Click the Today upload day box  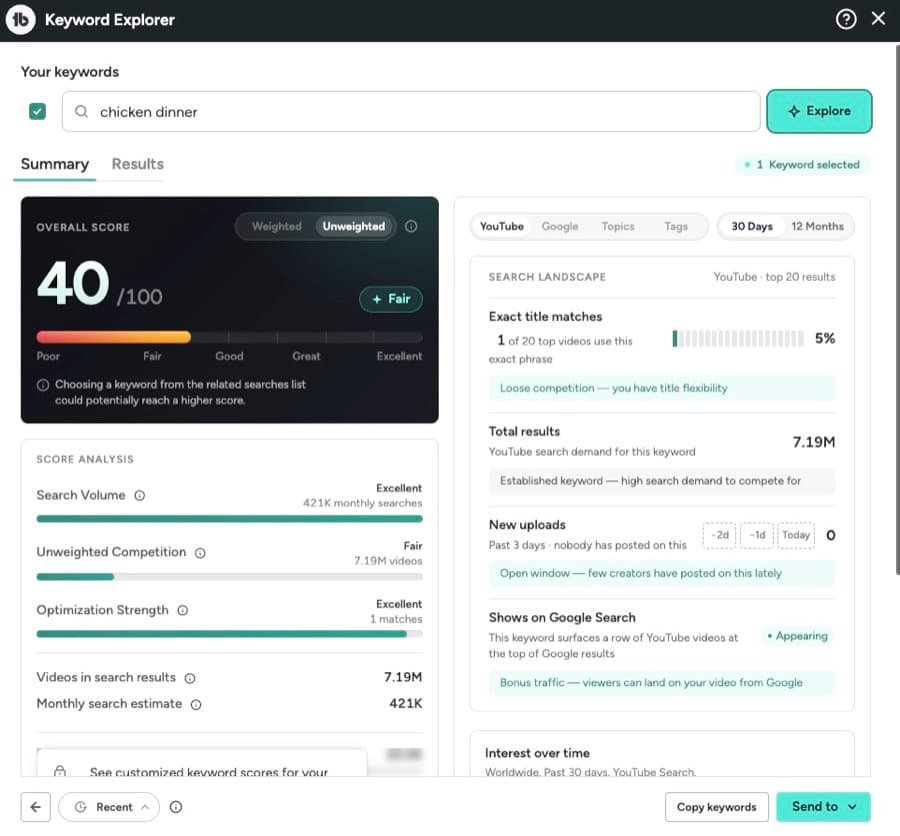coord(796,535)
